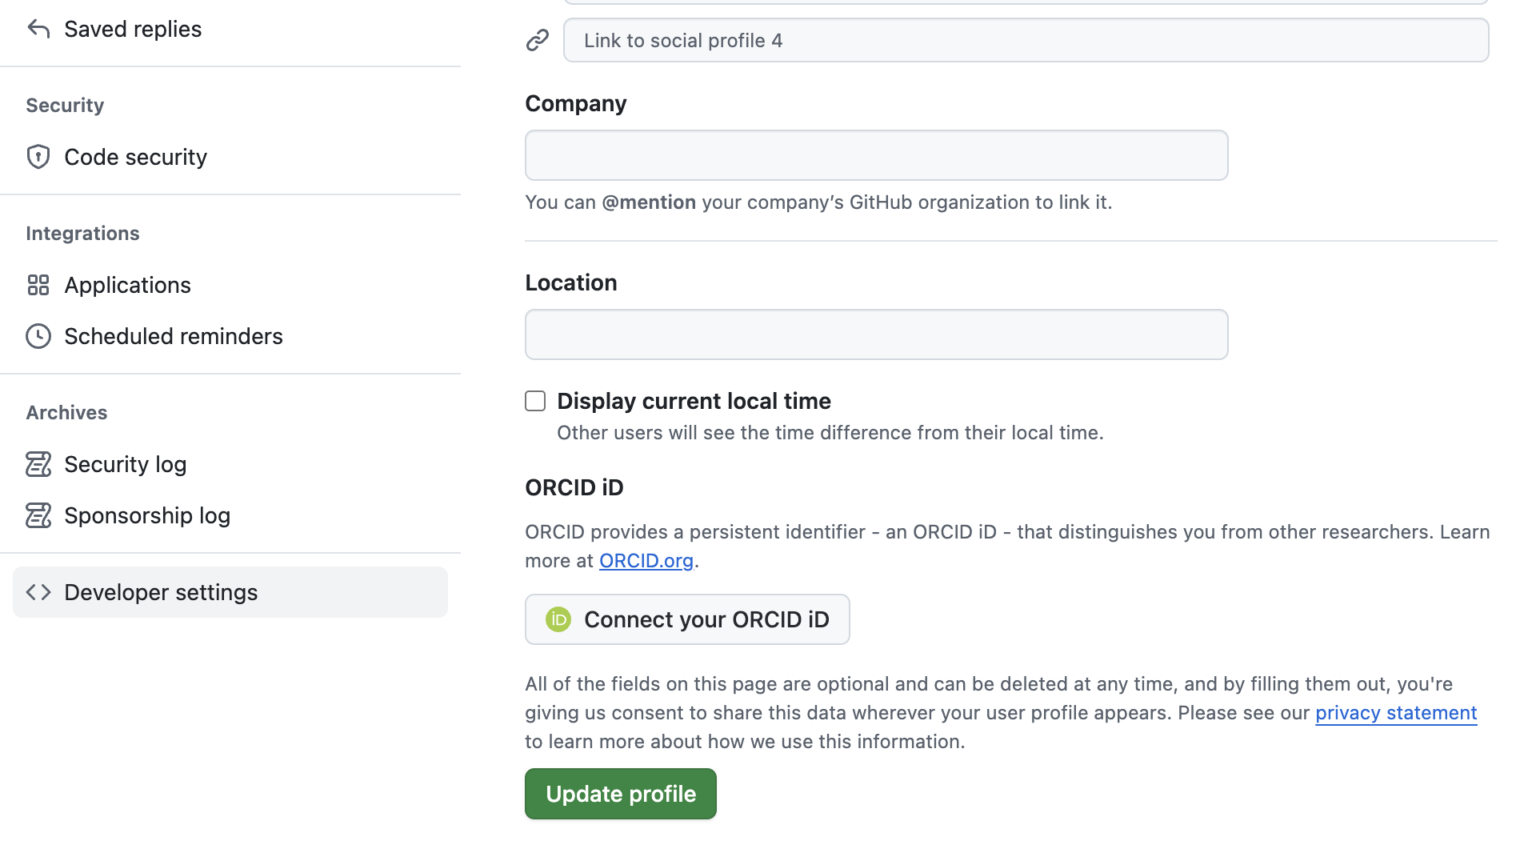Image resolution: width=1536 pixels, height=853 pixels.
Task: Click the Developer settings code icon
Action: click(x=38, y=592)
